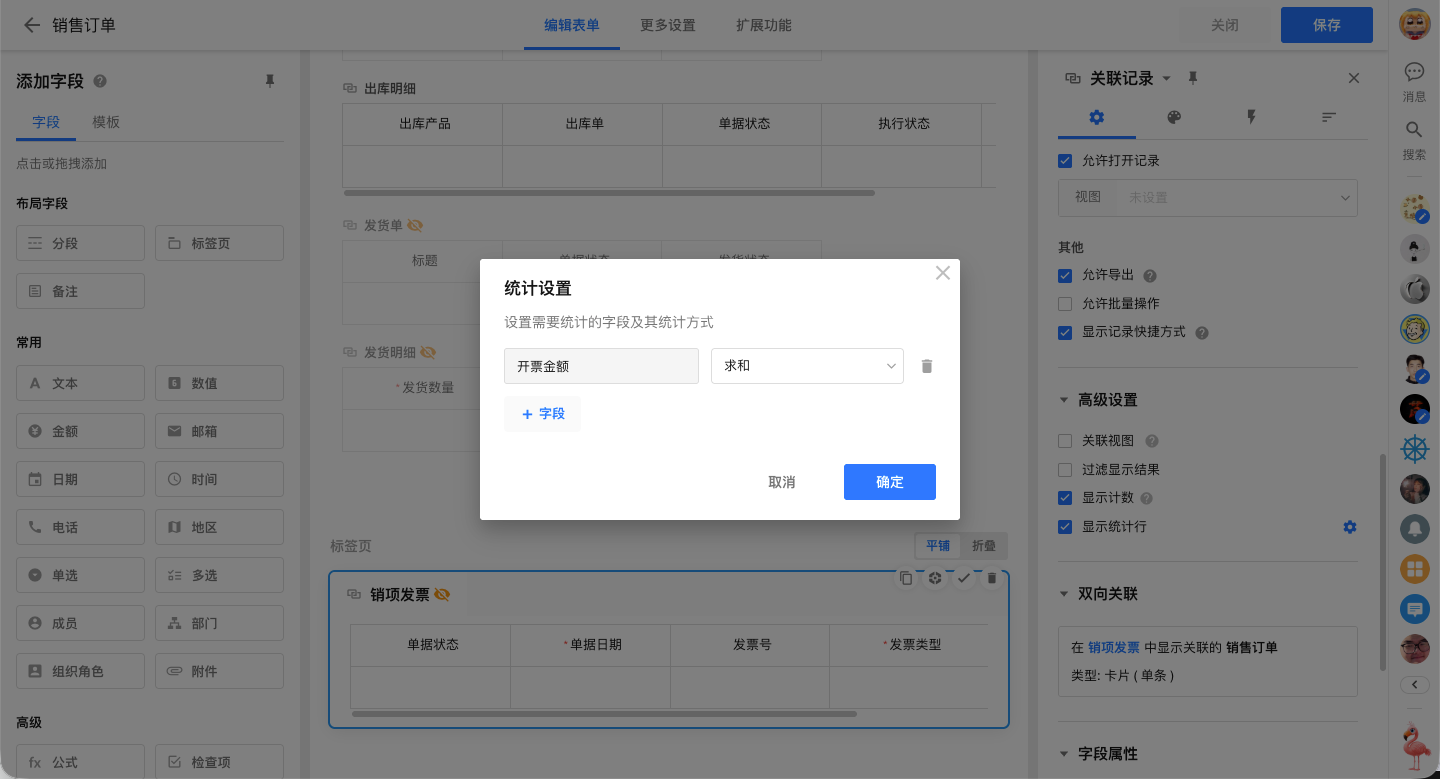Pin the 添加字段 panel

click(269, 81)
